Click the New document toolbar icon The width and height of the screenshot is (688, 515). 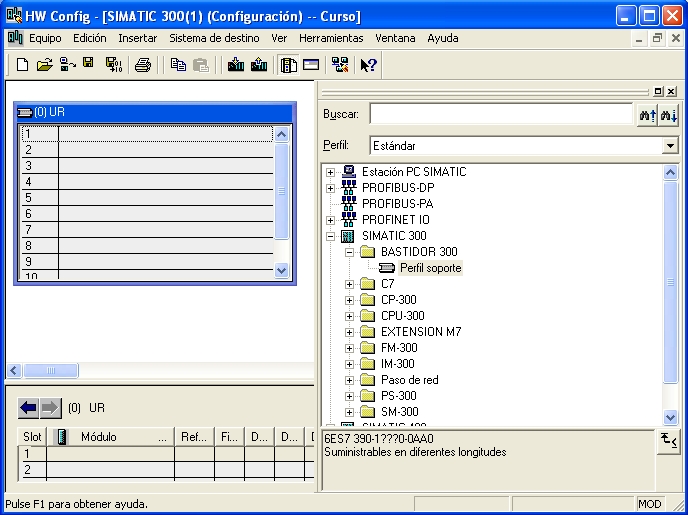[x=22, y=65]
